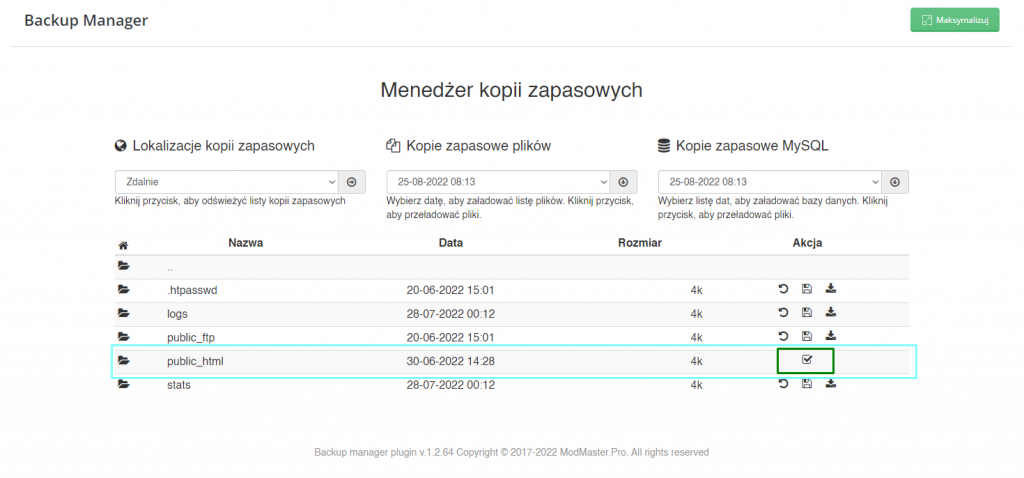Download logs backup
The height and width of the screenshot is (478, 1024).
[830, 311]
